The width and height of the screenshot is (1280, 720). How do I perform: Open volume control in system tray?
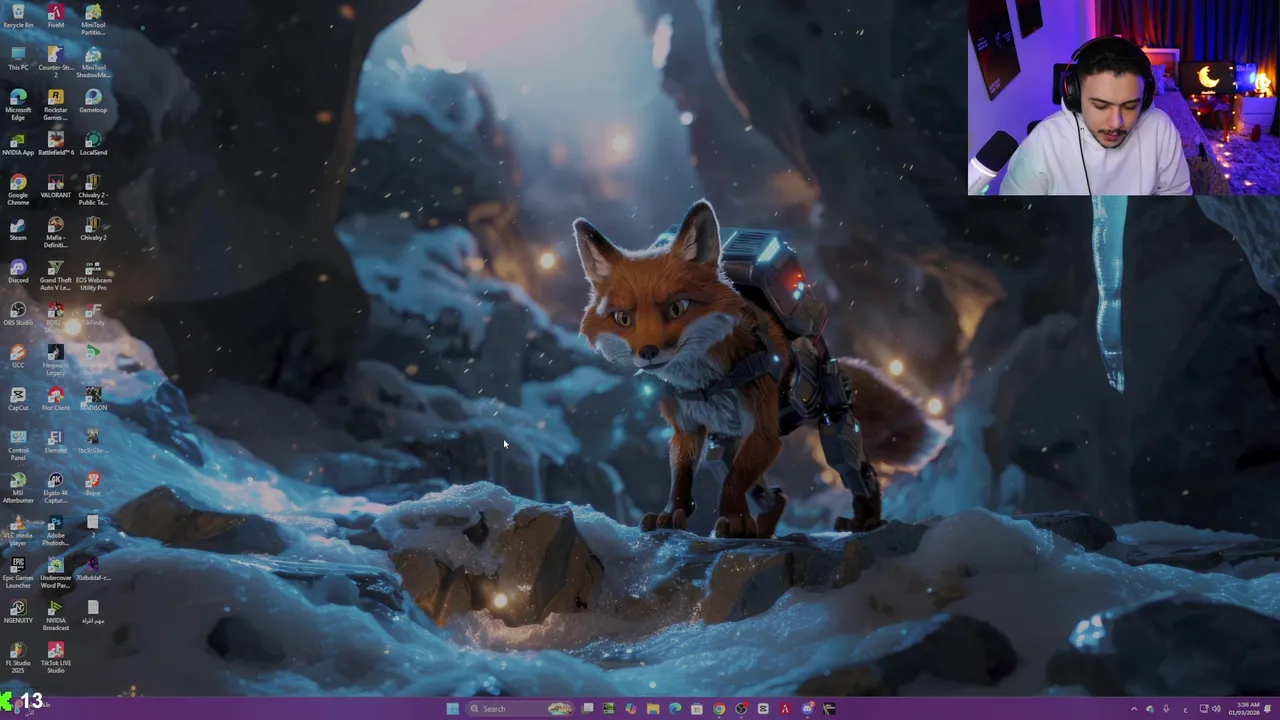point(1216,709)
